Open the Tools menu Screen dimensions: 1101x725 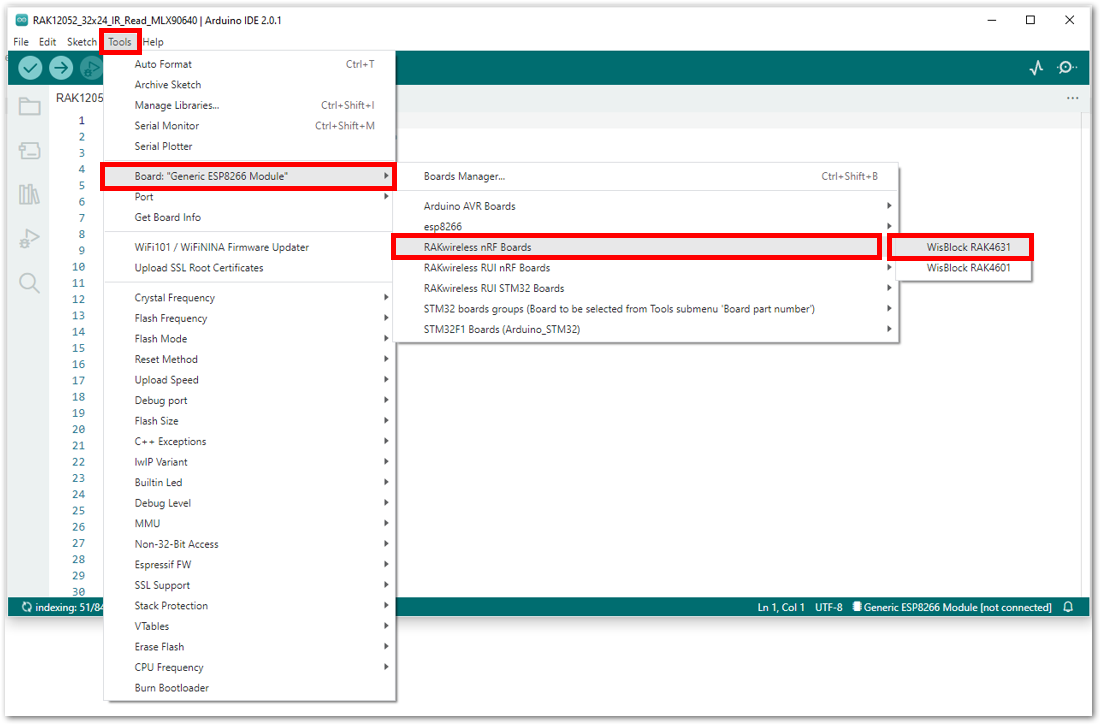[x=120, y=41]
